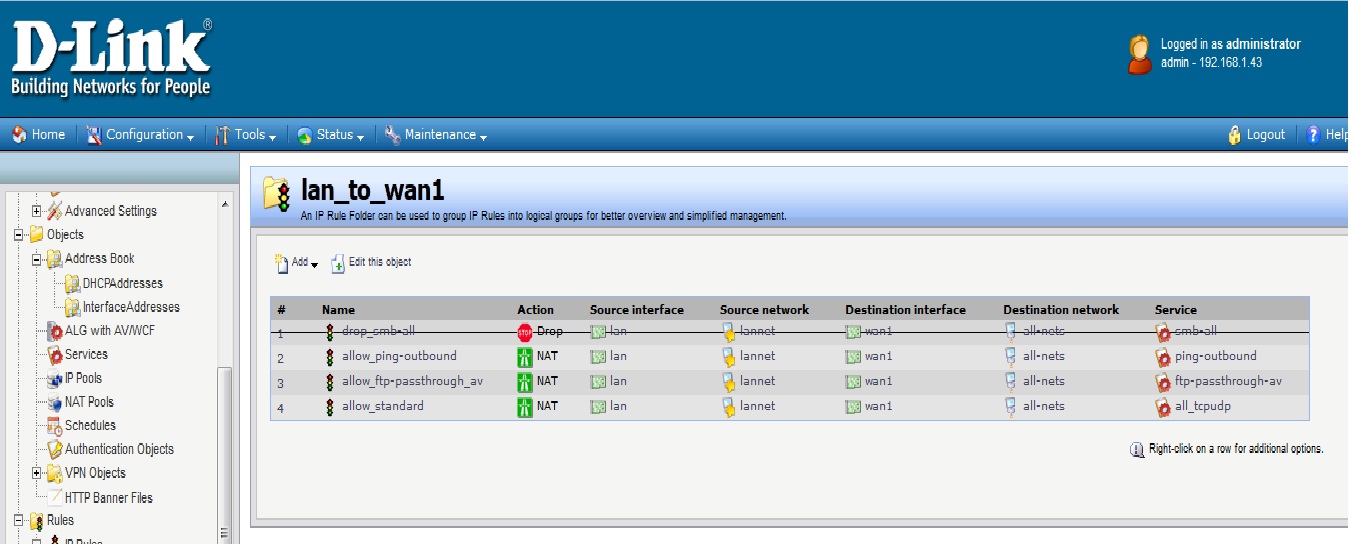The width and height of the screenshot is (1356, 544).
Task: Click the Edit this object icon
Action: [338, 263]
